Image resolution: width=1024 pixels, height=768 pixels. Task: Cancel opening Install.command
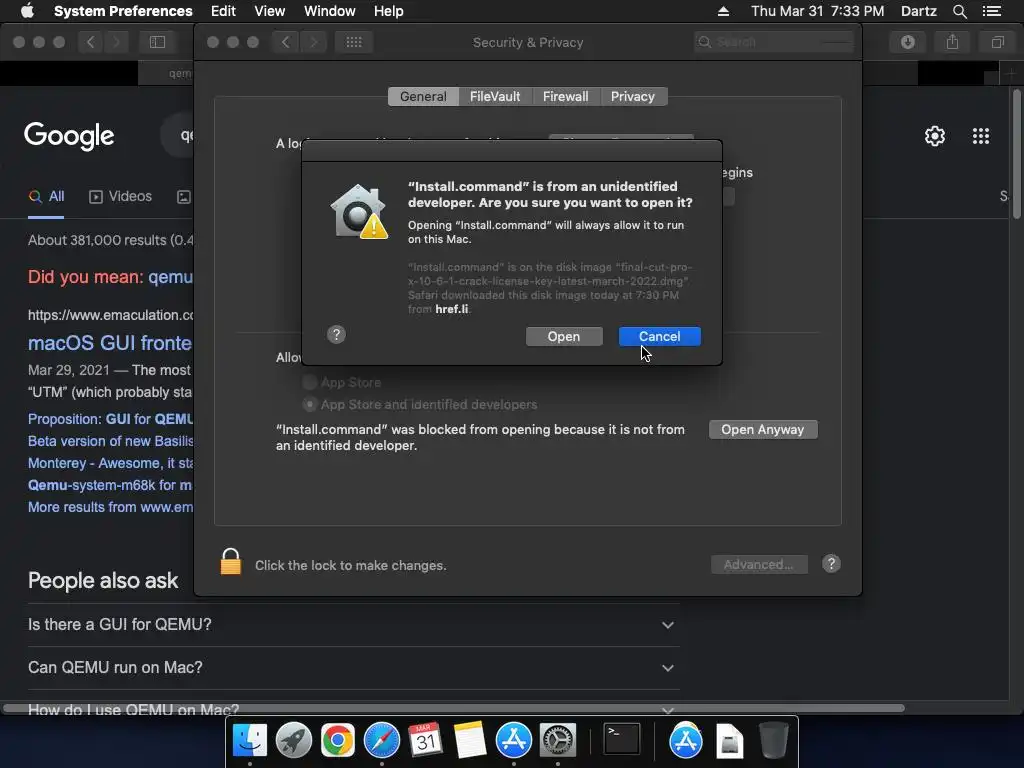660,336
